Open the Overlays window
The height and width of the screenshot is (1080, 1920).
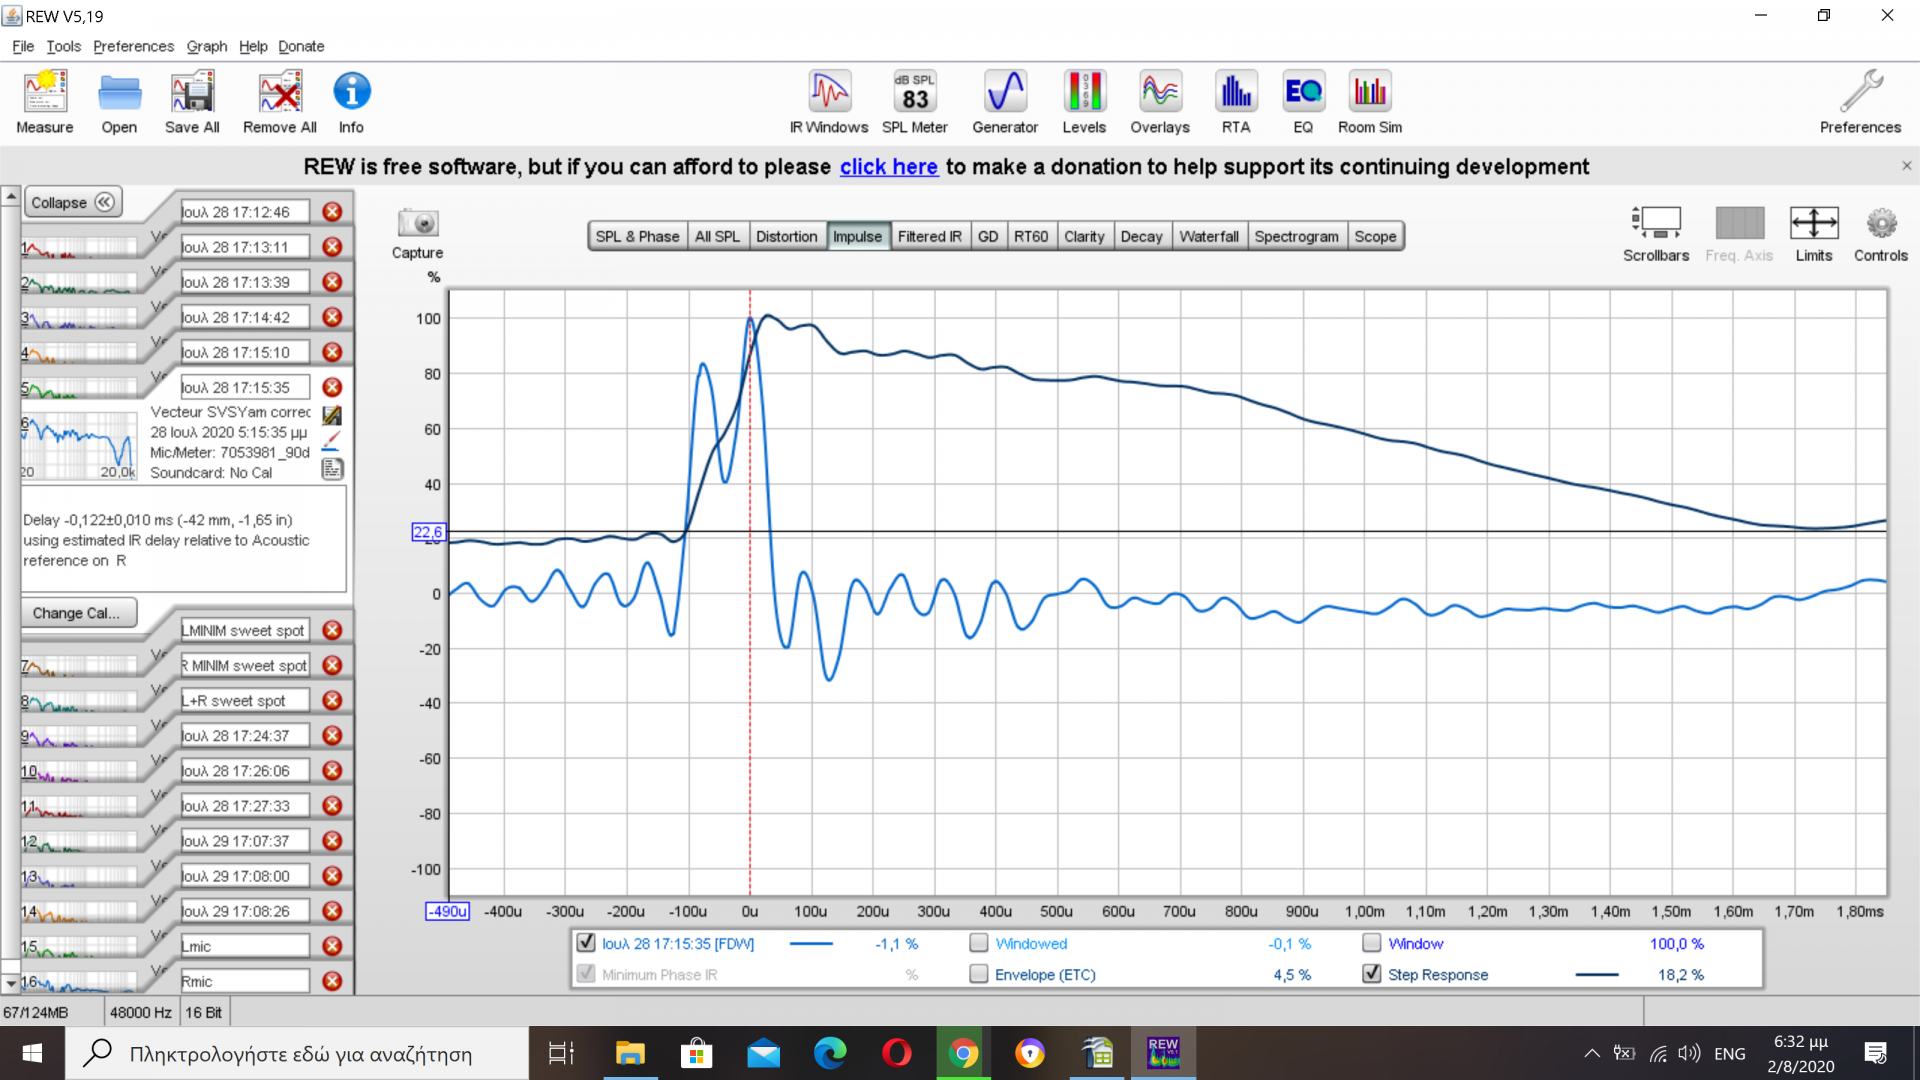[x=1160, y=101]
